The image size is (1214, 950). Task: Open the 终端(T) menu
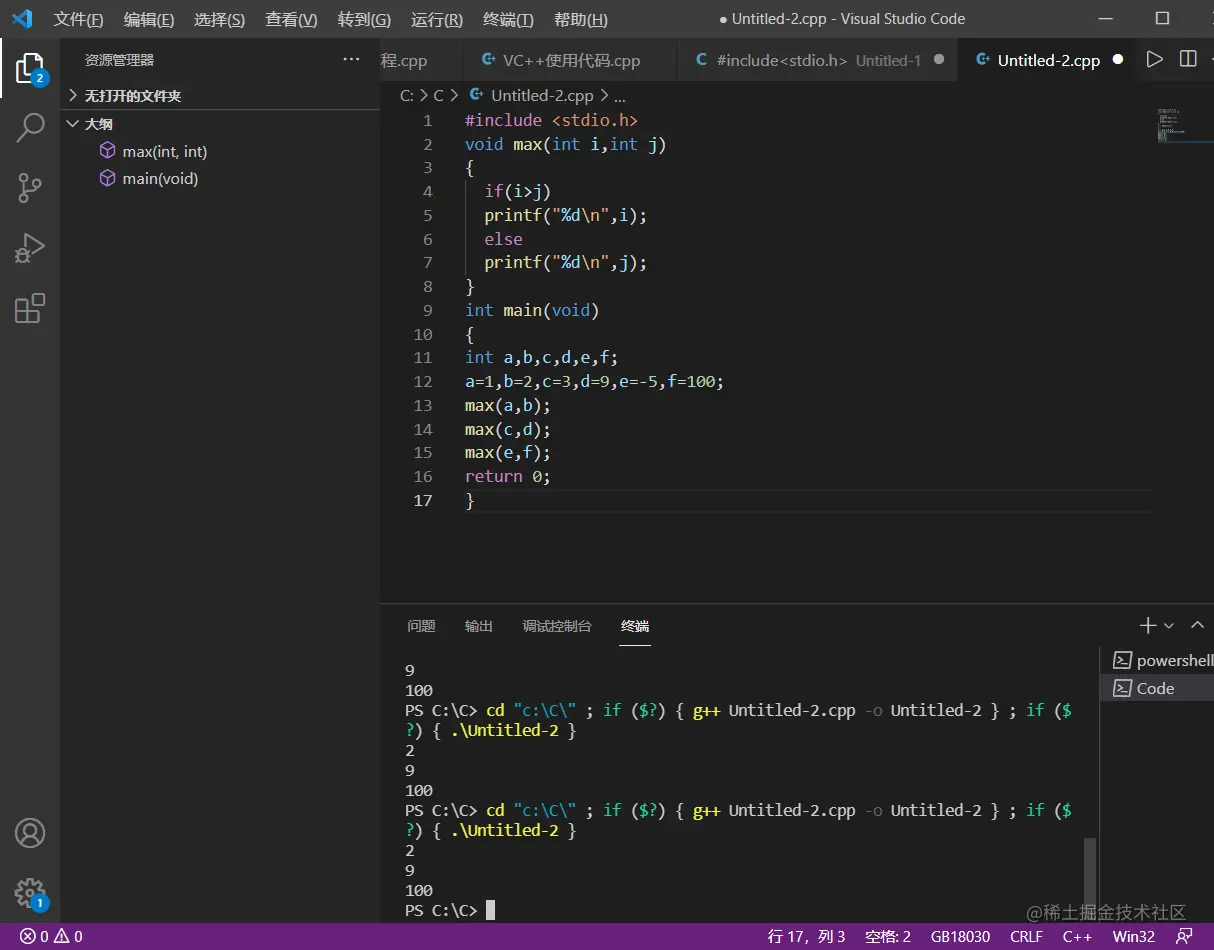tap(508, 19)
